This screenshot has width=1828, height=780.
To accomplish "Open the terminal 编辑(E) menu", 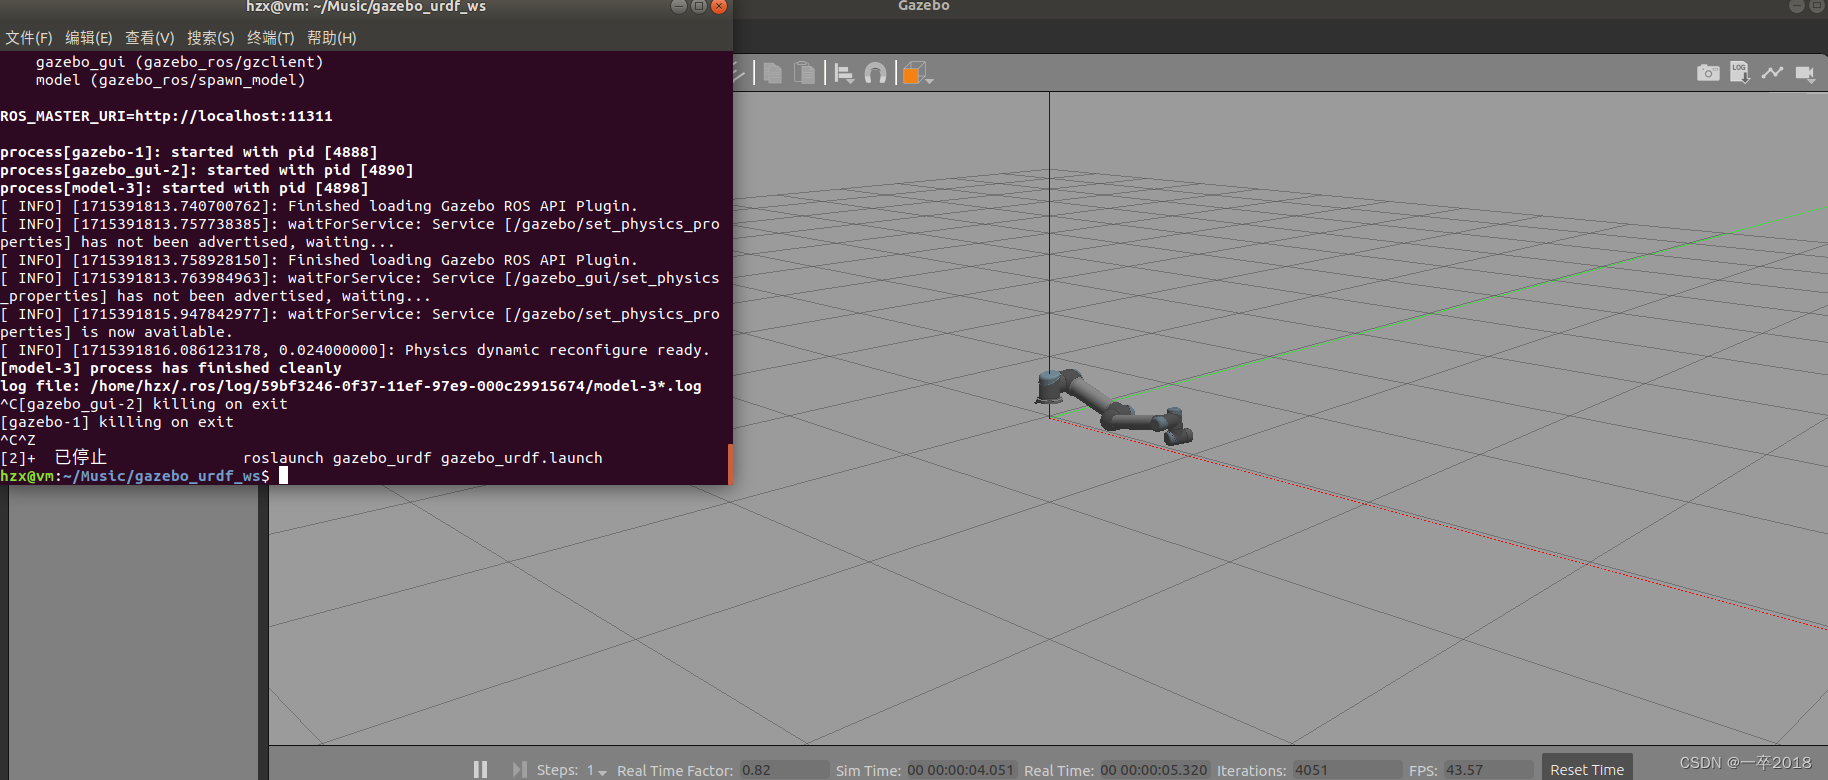I will pyautogui.click(x=89, y=38).
